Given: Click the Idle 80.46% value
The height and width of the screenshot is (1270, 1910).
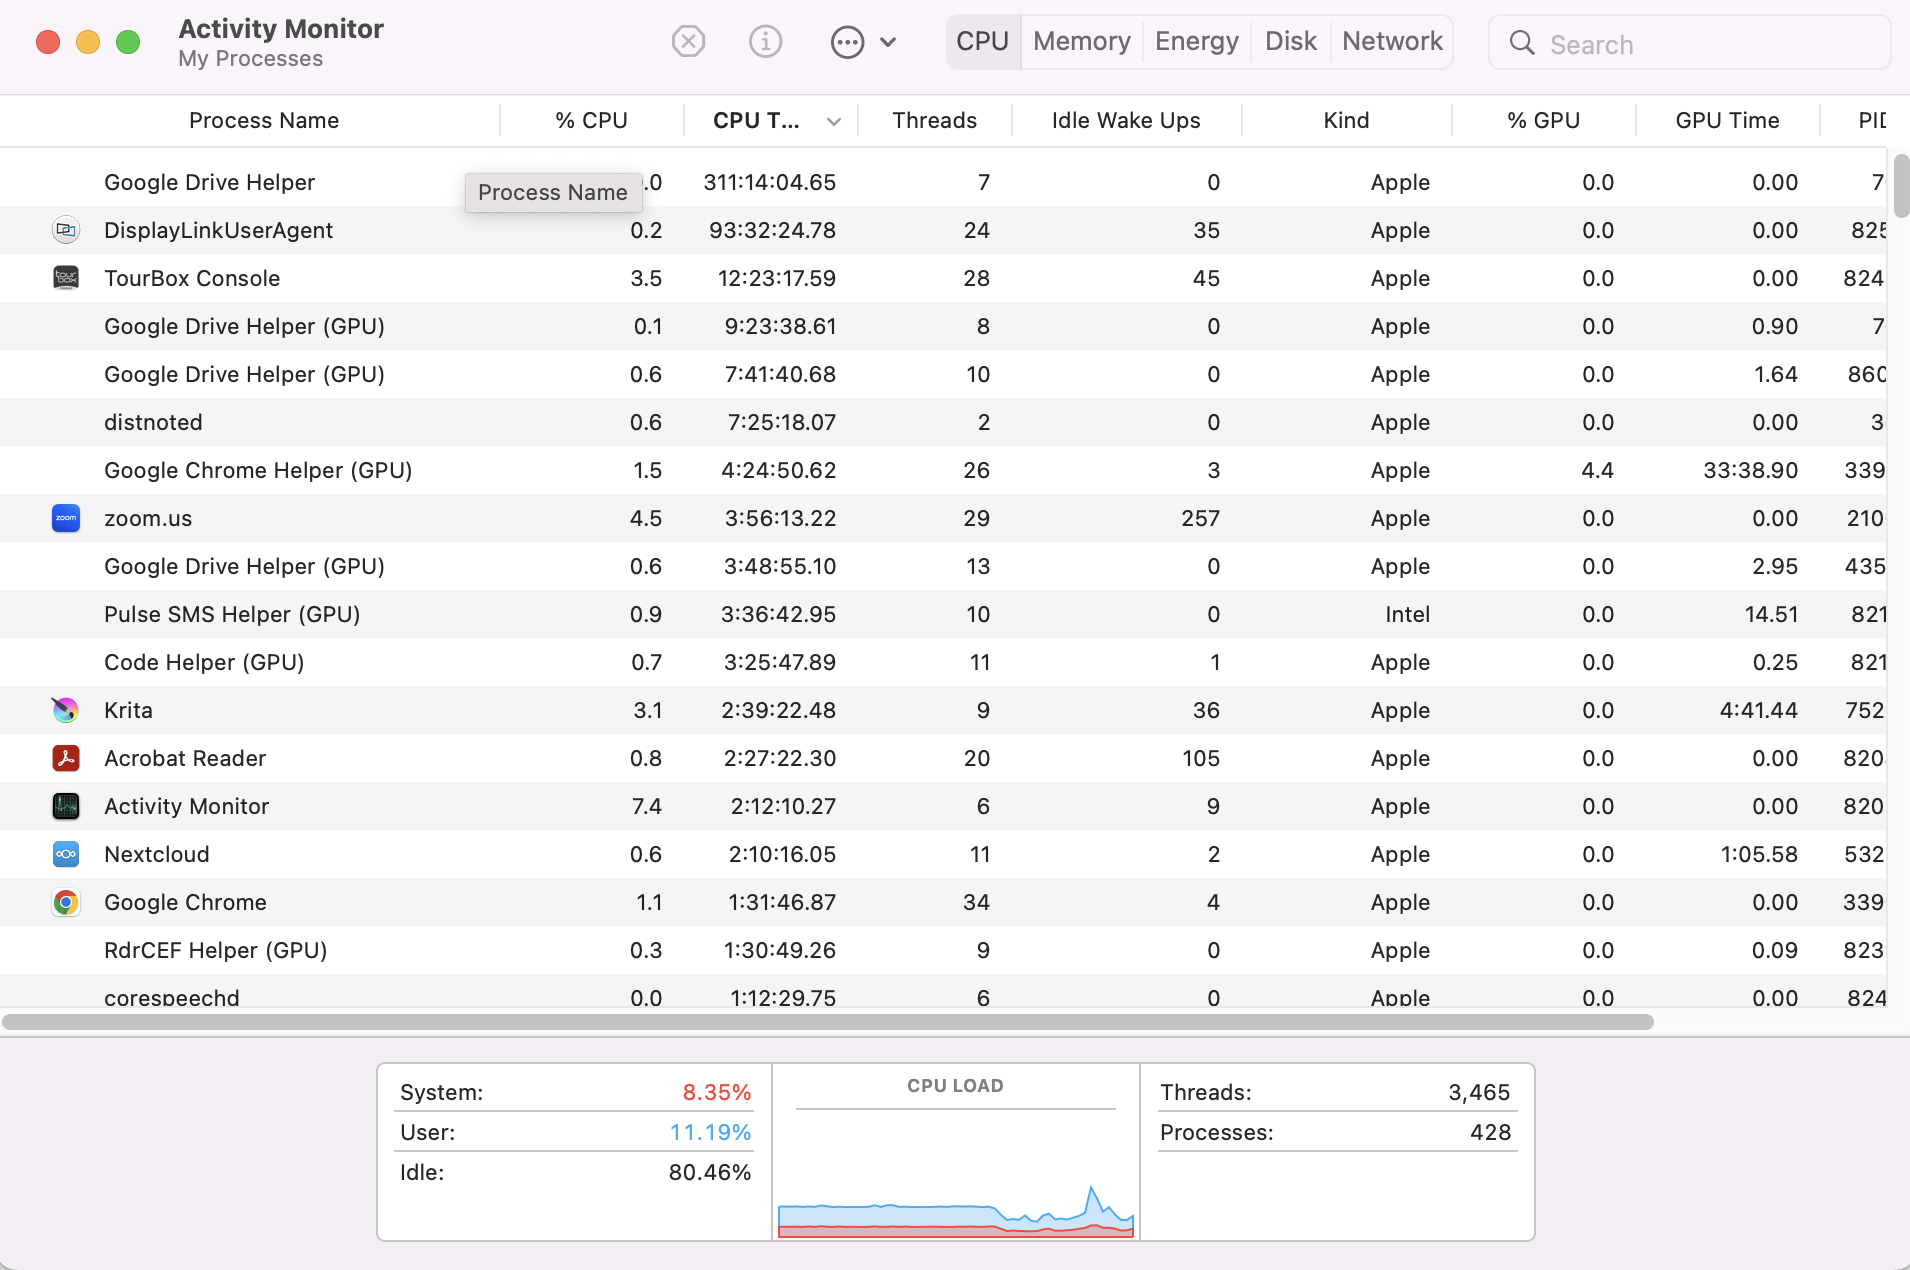Looking at the screenshot, I should [x=709, y=1172].
